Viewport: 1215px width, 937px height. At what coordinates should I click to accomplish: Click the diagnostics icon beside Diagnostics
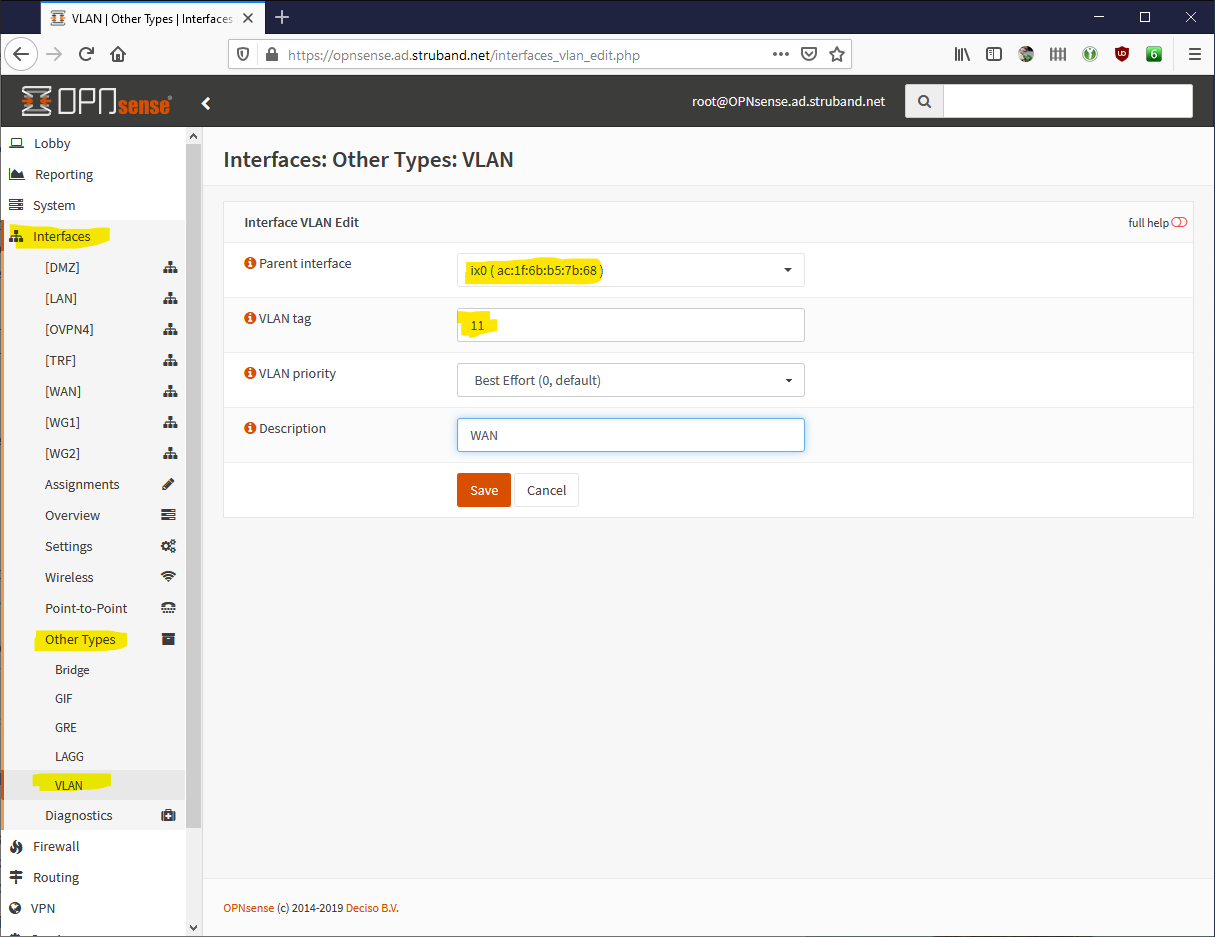point(168,815)
